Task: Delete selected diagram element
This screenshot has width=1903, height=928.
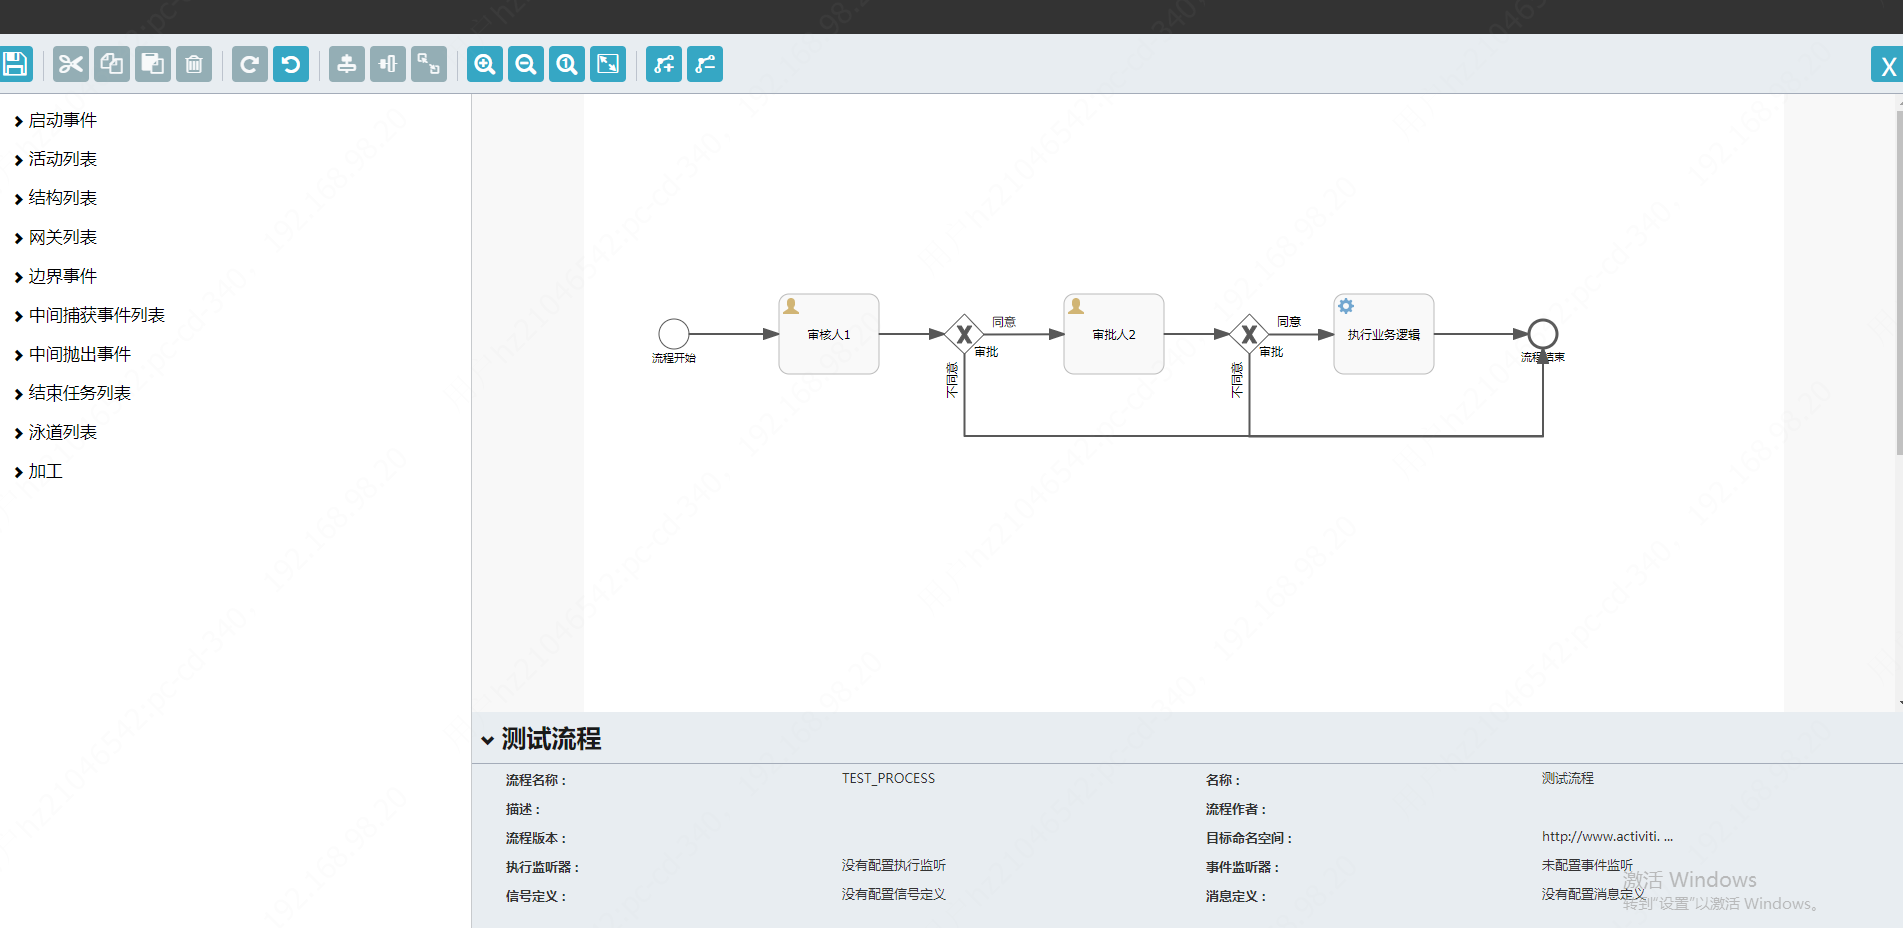Action: pyautogui.click(x=194, y=64)
